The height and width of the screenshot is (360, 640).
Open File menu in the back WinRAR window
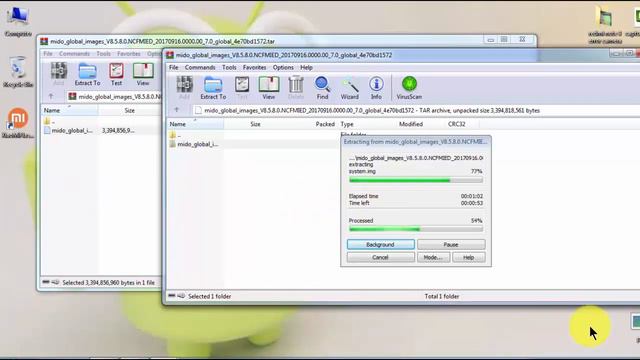tap(48, 53)
